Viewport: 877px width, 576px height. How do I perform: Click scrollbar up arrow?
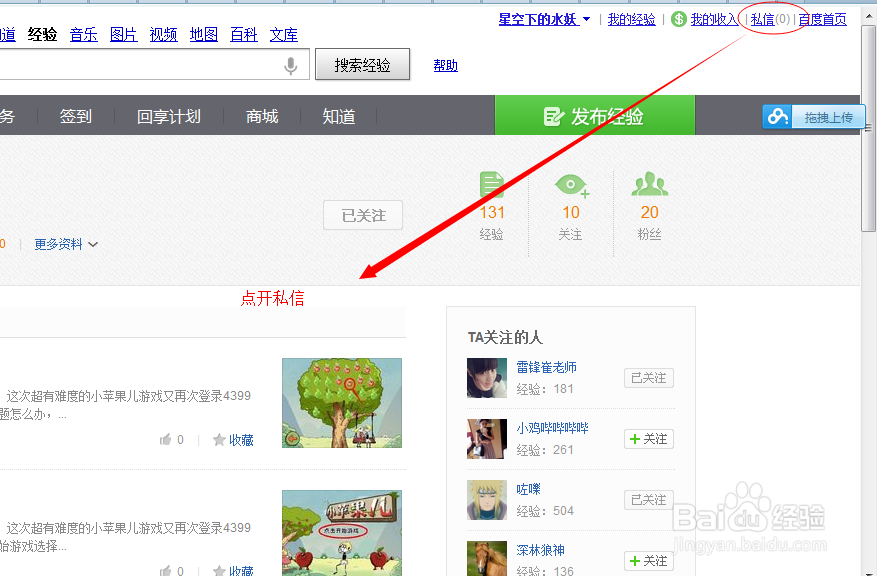tap(868, 16)
